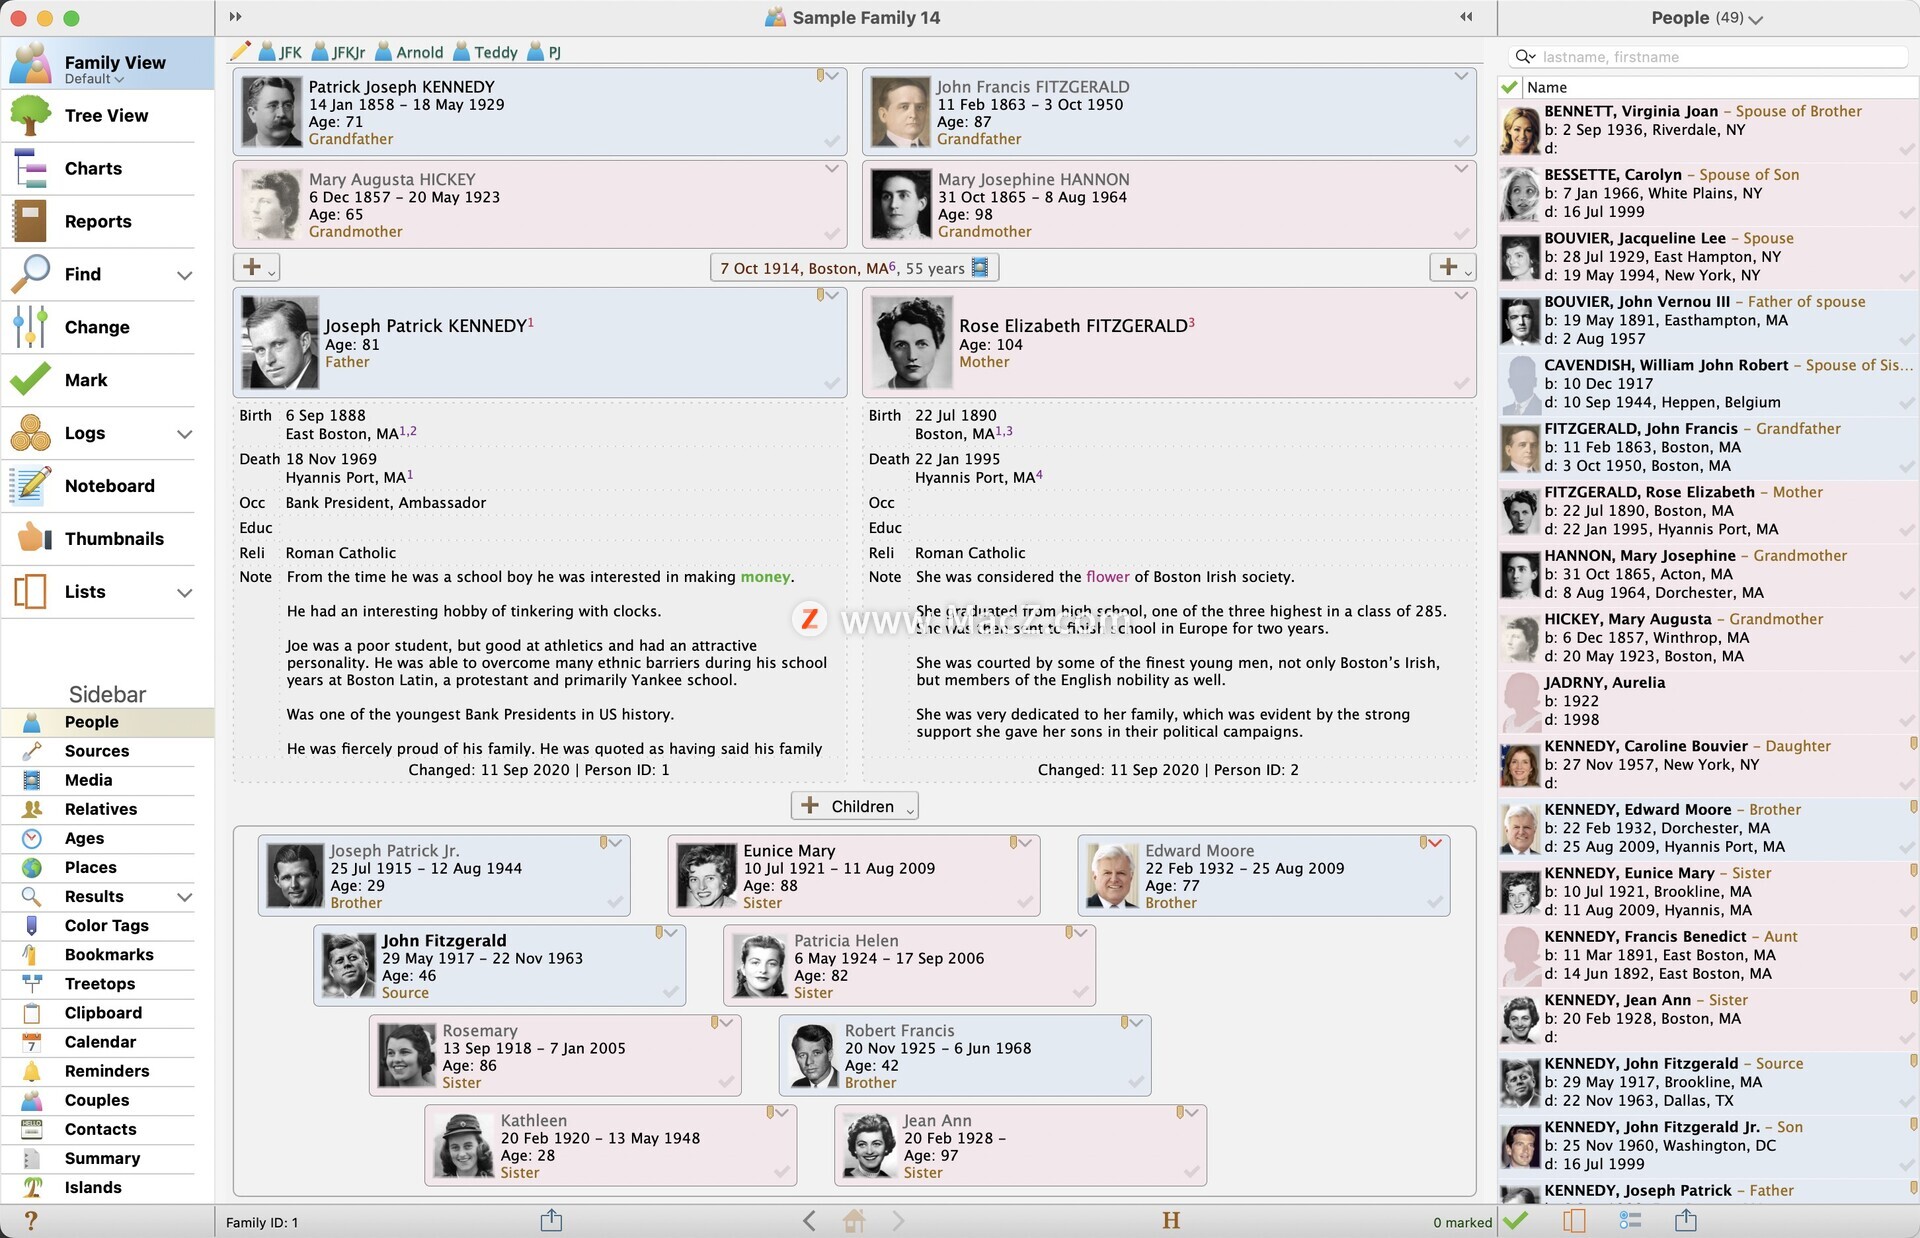Image resolution: width=1920 pixels, height=1238 pixels.
Task: Click the add plus button above mother's card
Action: click(1453, 267)
